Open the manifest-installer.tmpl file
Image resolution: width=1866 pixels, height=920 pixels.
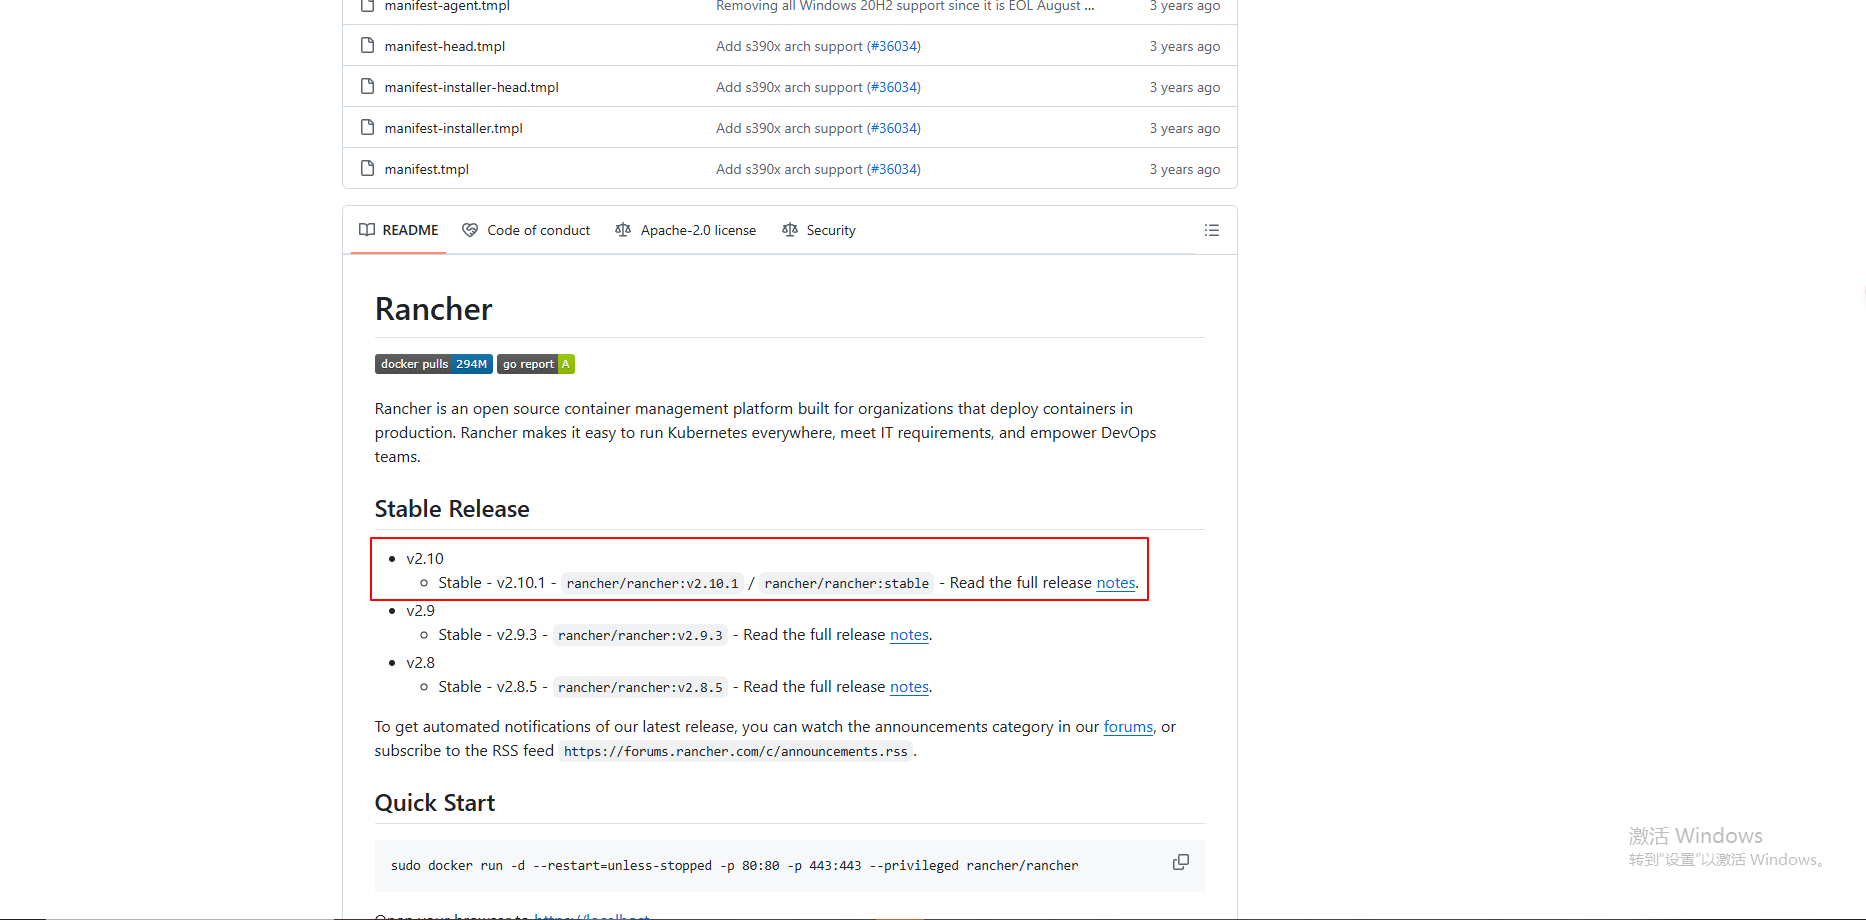coord(454,128)
